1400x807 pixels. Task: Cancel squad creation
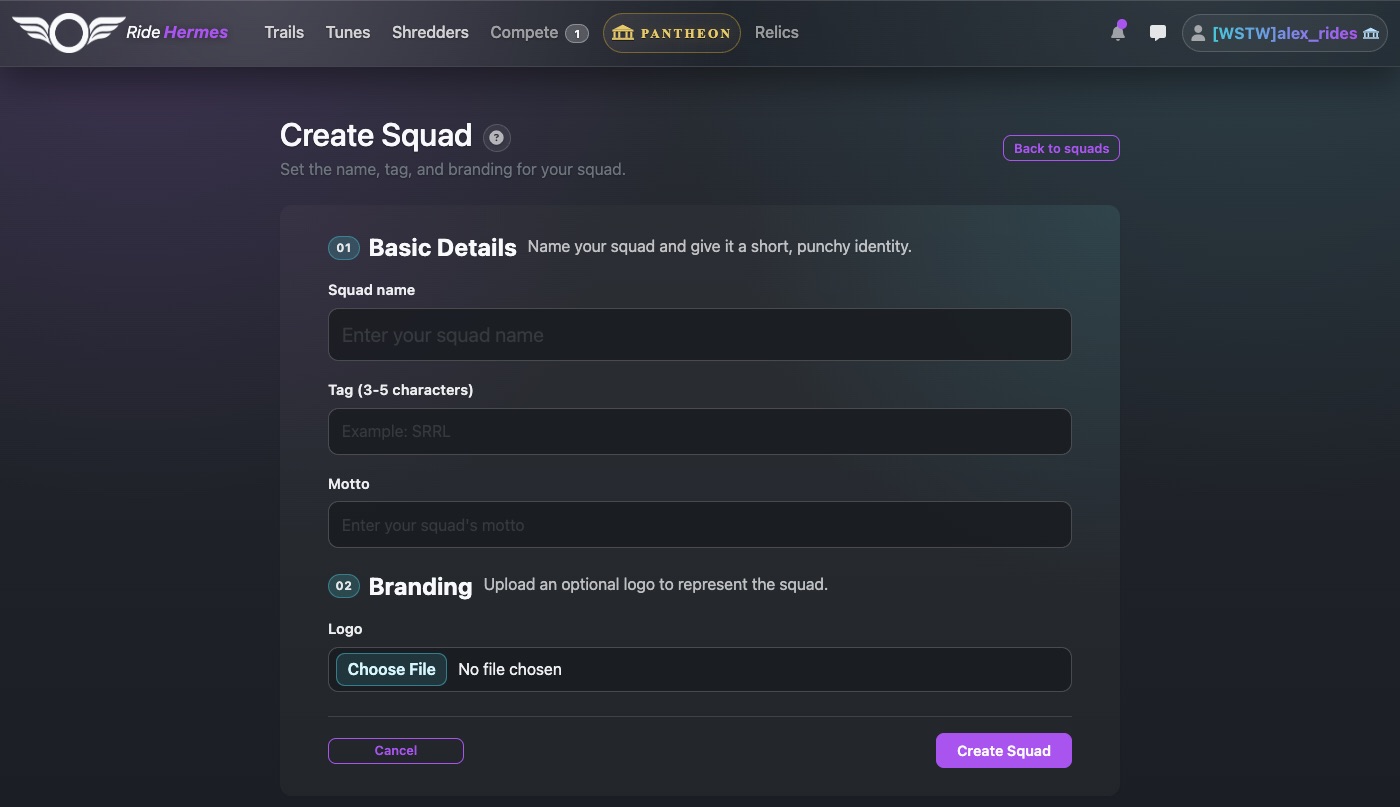pos(396,750)
